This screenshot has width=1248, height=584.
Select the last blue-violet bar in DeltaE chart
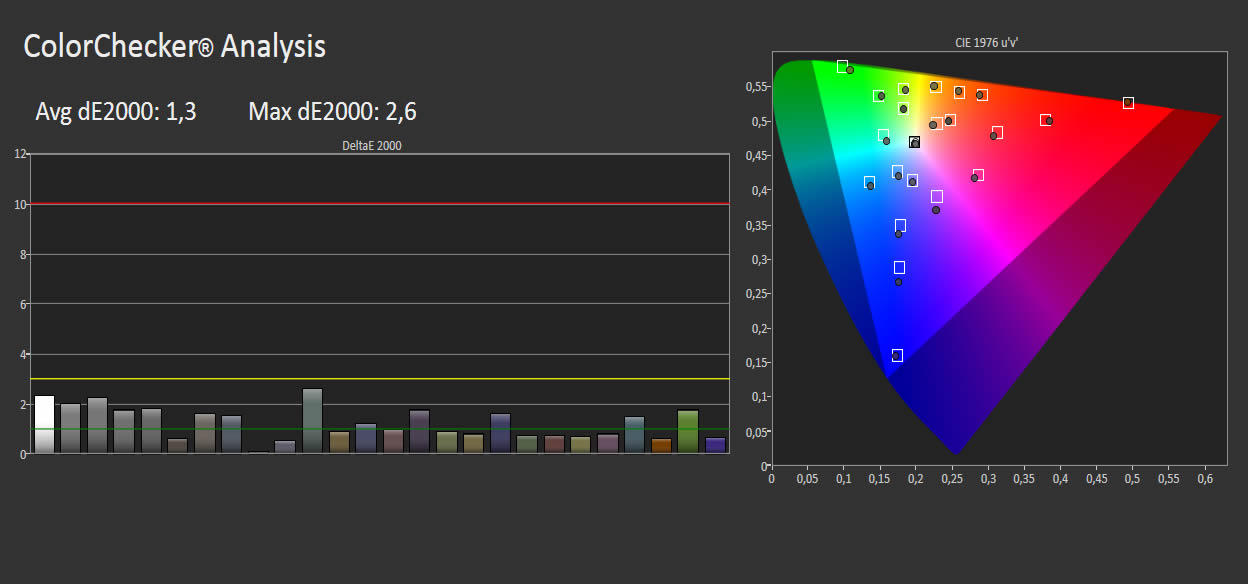[715, 446]
